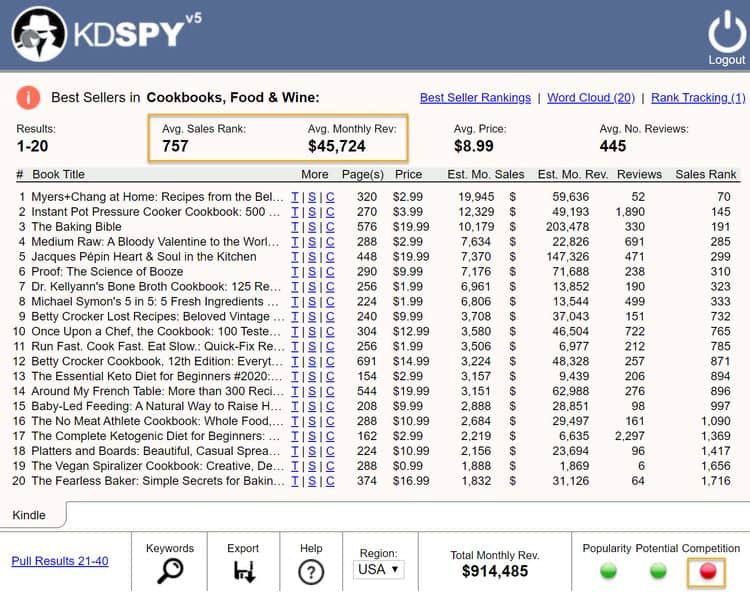750x592 pixels.
Task: Sort by Price column header
Action: pos(408,174)
